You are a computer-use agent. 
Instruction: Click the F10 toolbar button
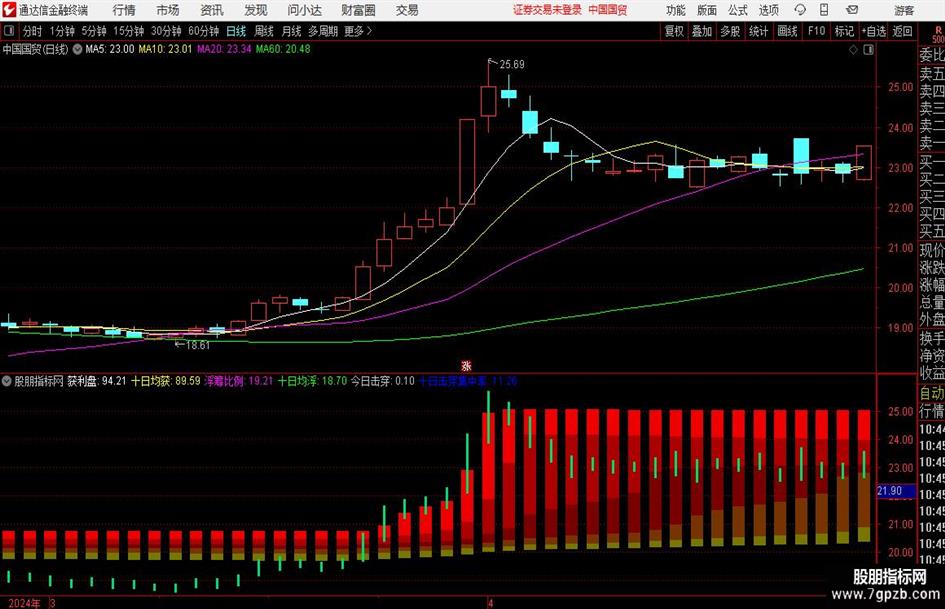(817, 31)
